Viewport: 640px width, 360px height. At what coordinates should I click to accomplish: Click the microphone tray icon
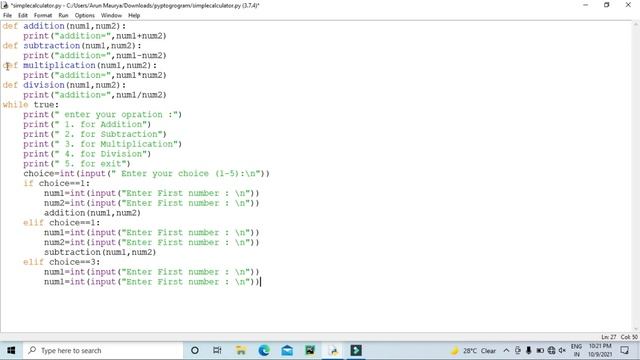point(529,350)
